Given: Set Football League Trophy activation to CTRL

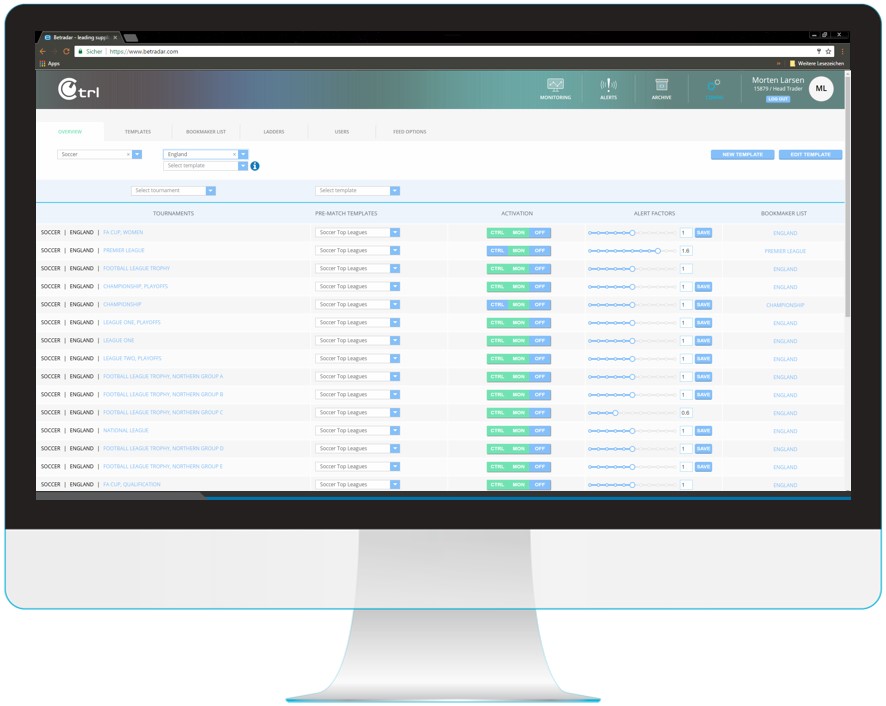Looking at the screenshot, I should [497, 269].
